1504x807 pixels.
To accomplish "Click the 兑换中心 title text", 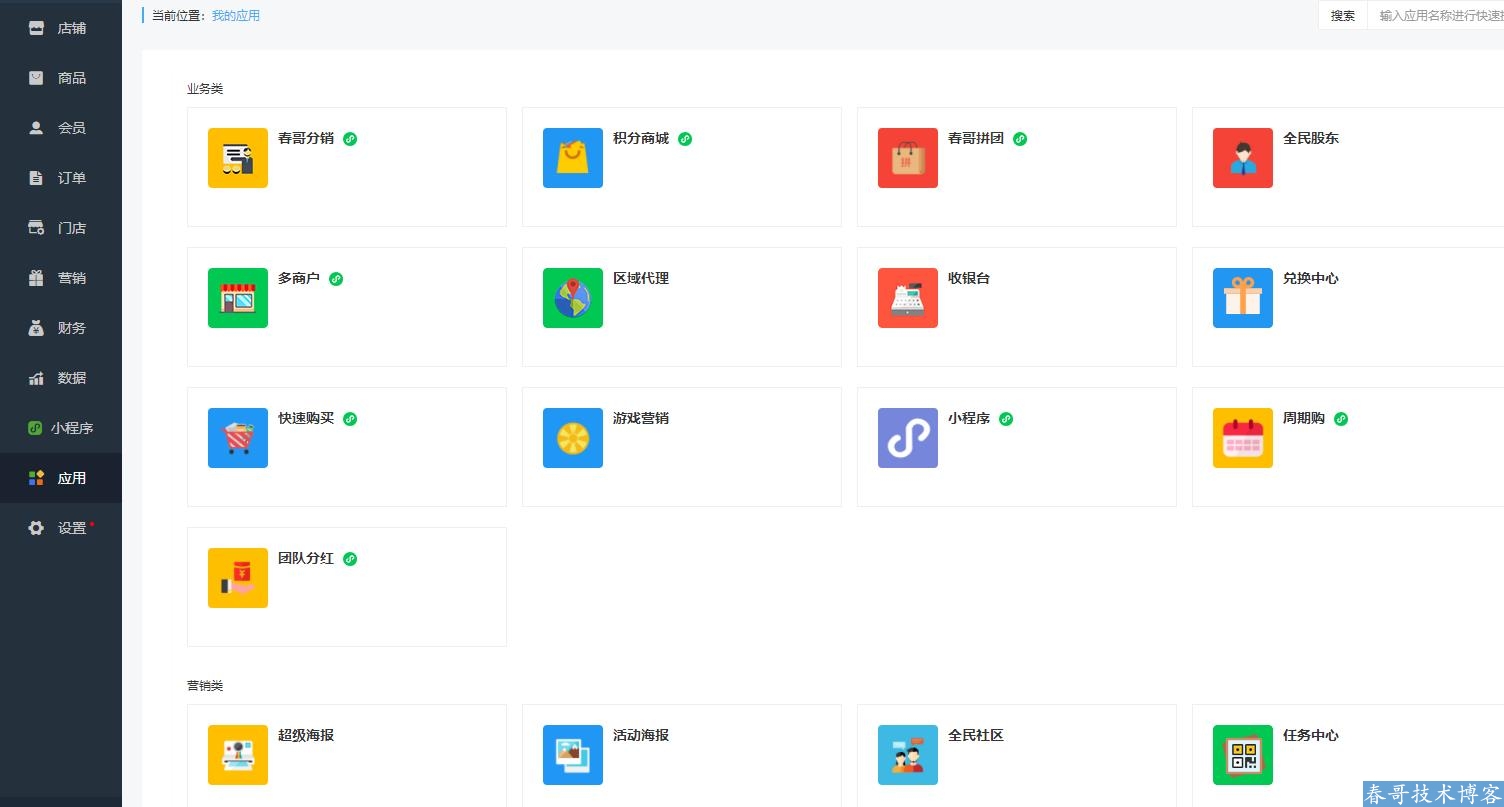I will (x=1311, y=278).
